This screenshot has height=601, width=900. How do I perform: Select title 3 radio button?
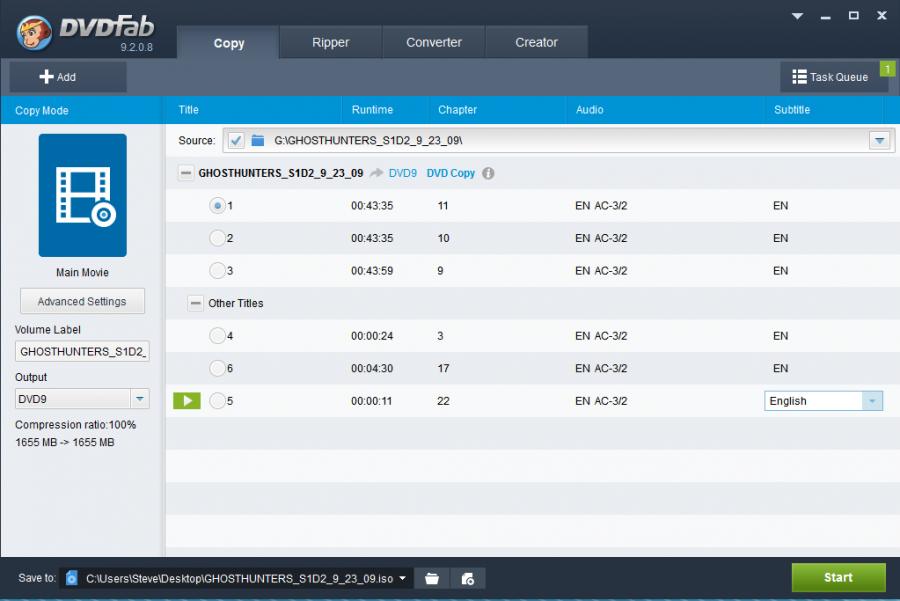217,270
